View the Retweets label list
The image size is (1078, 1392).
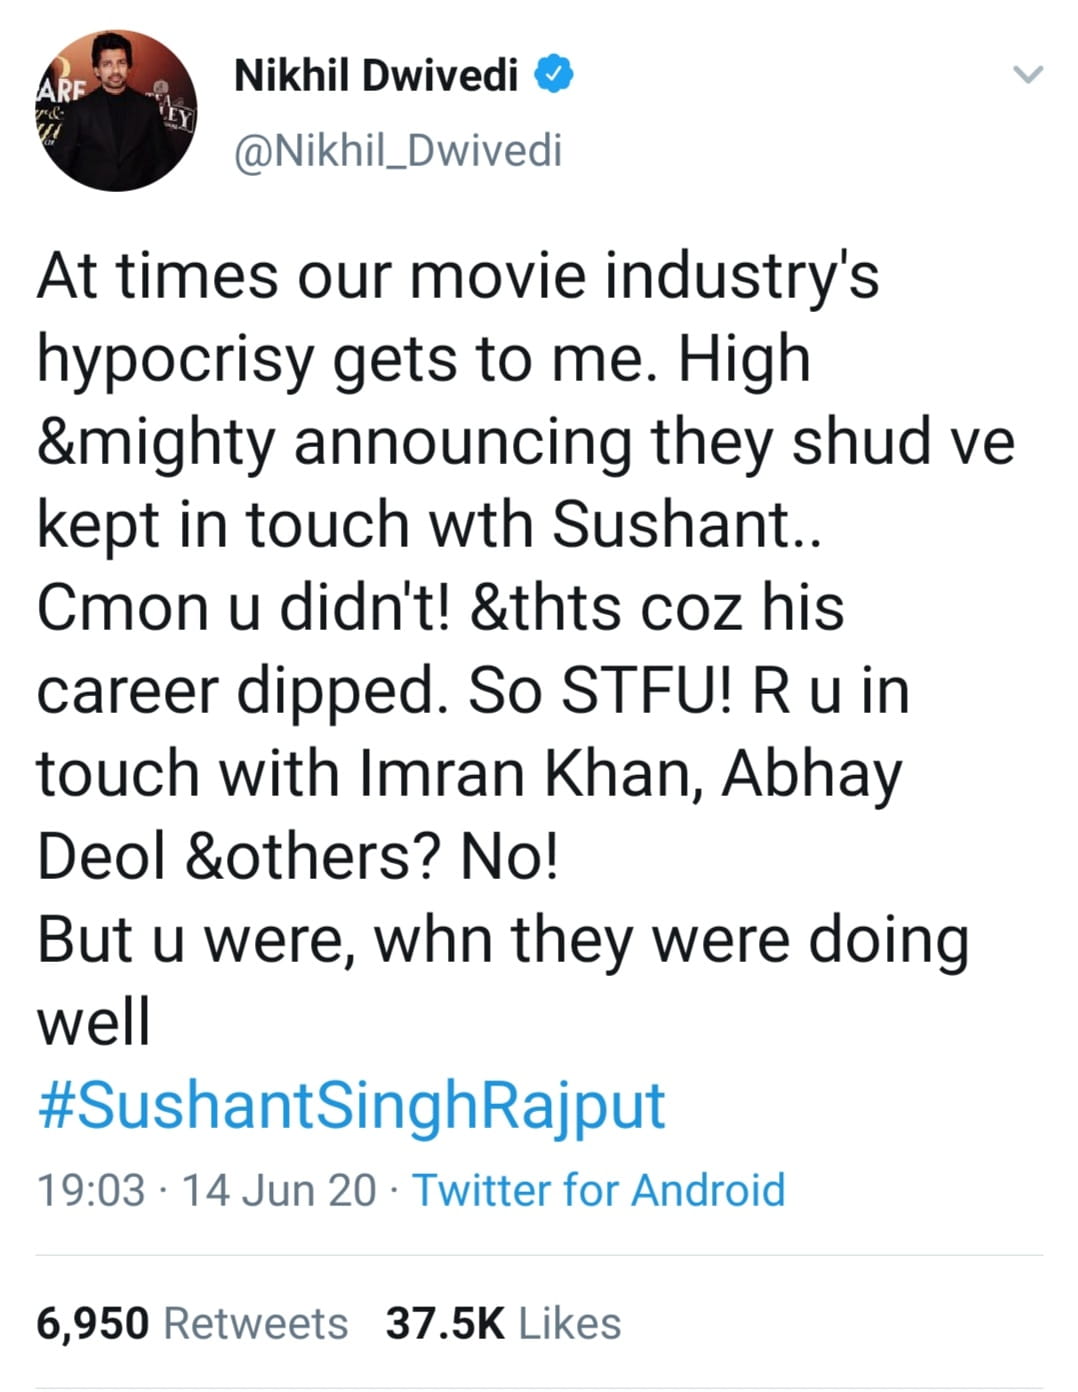[255, 1323]
